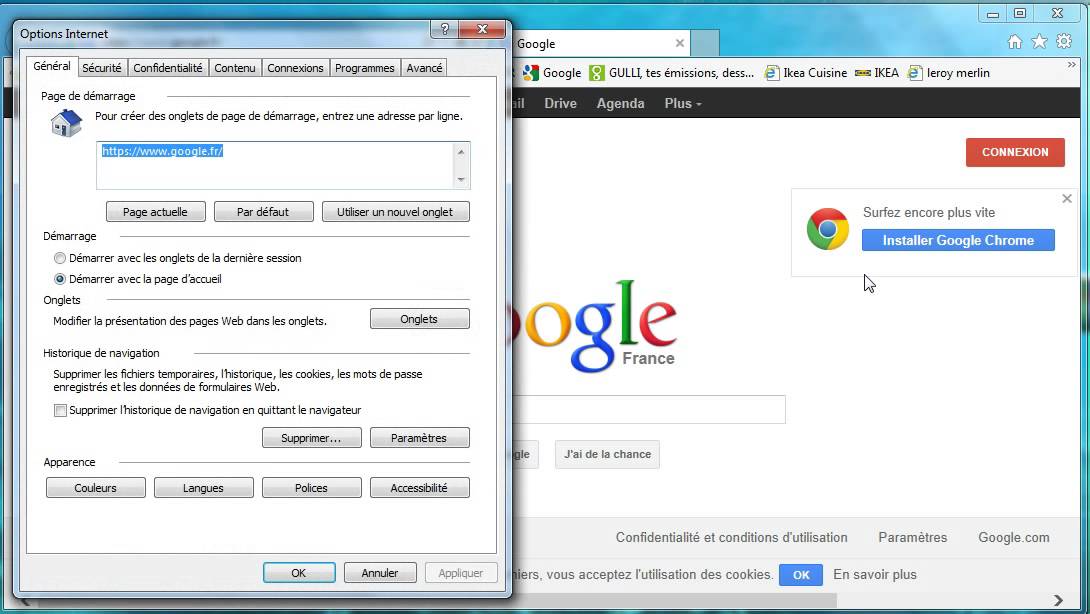Screen dimensions: 1090x614
Task: Switch to the Connexions tab
Action: pyautogui.click(x=295, y=68)
